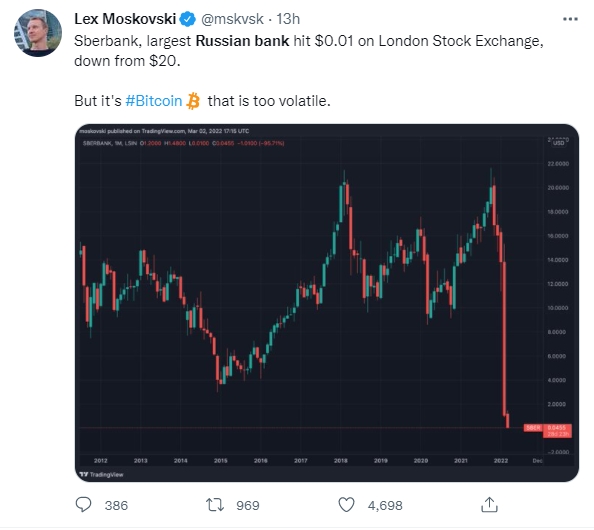Click the red SBER price label
Viewport: 594px width, 530px height.
(533, 428)
